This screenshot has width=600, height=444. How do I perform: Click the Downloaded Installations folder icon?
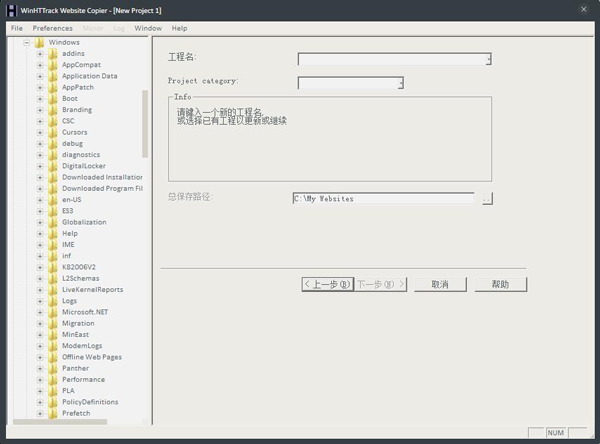[x=53, y=177]
